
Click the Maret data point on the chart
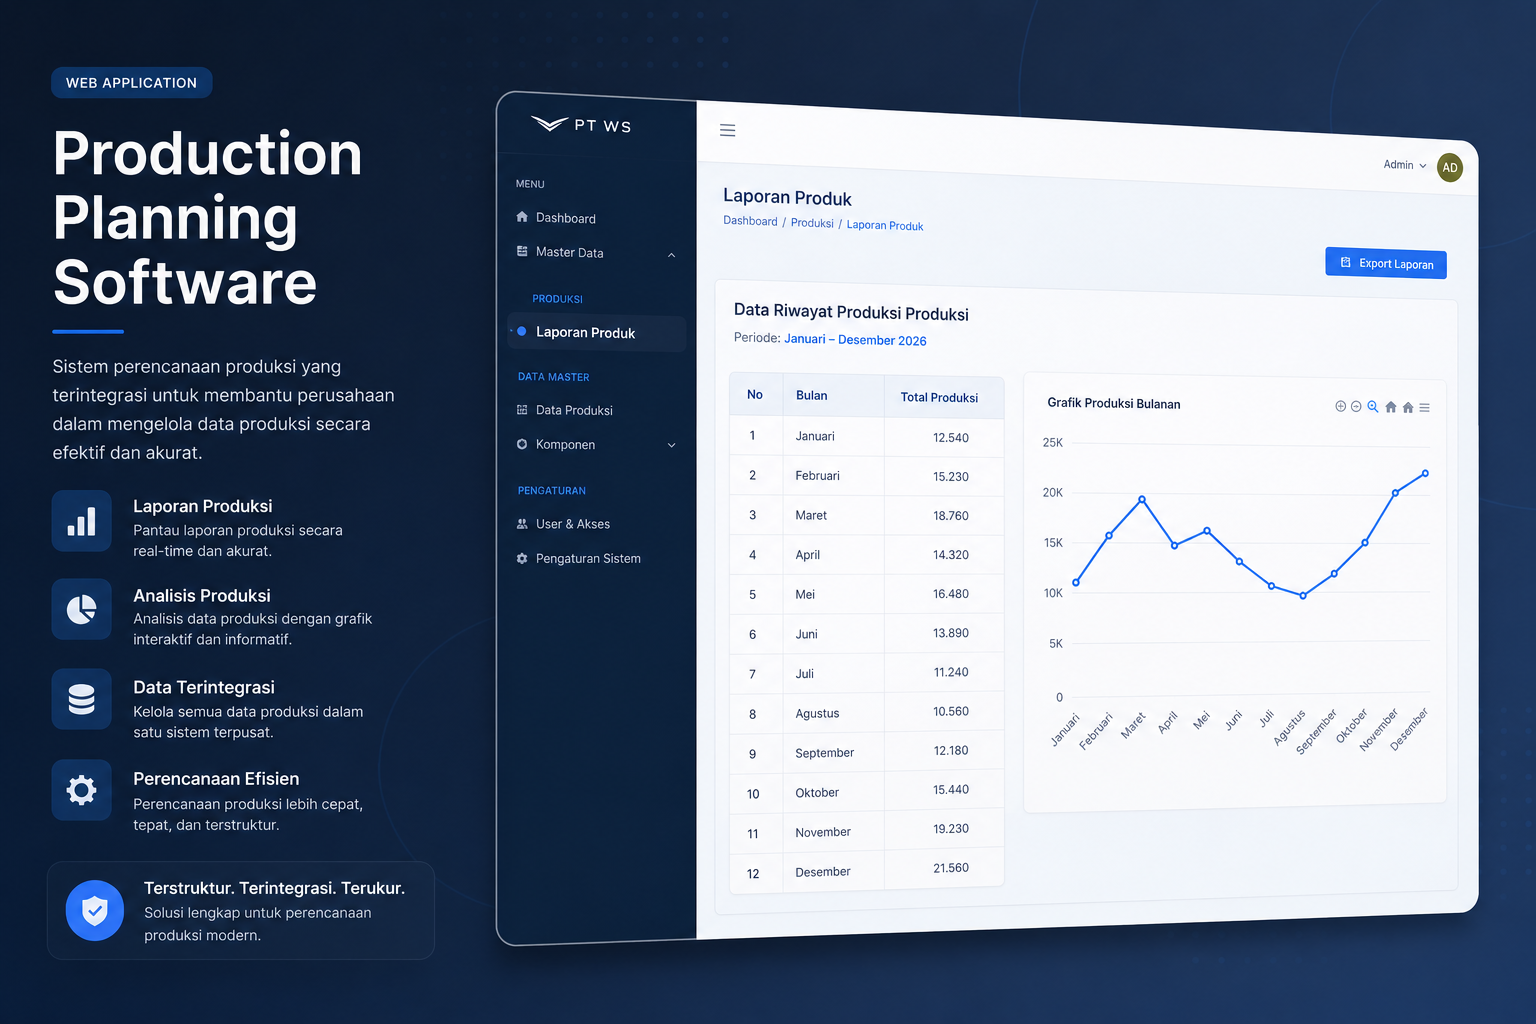point(1142,499)
